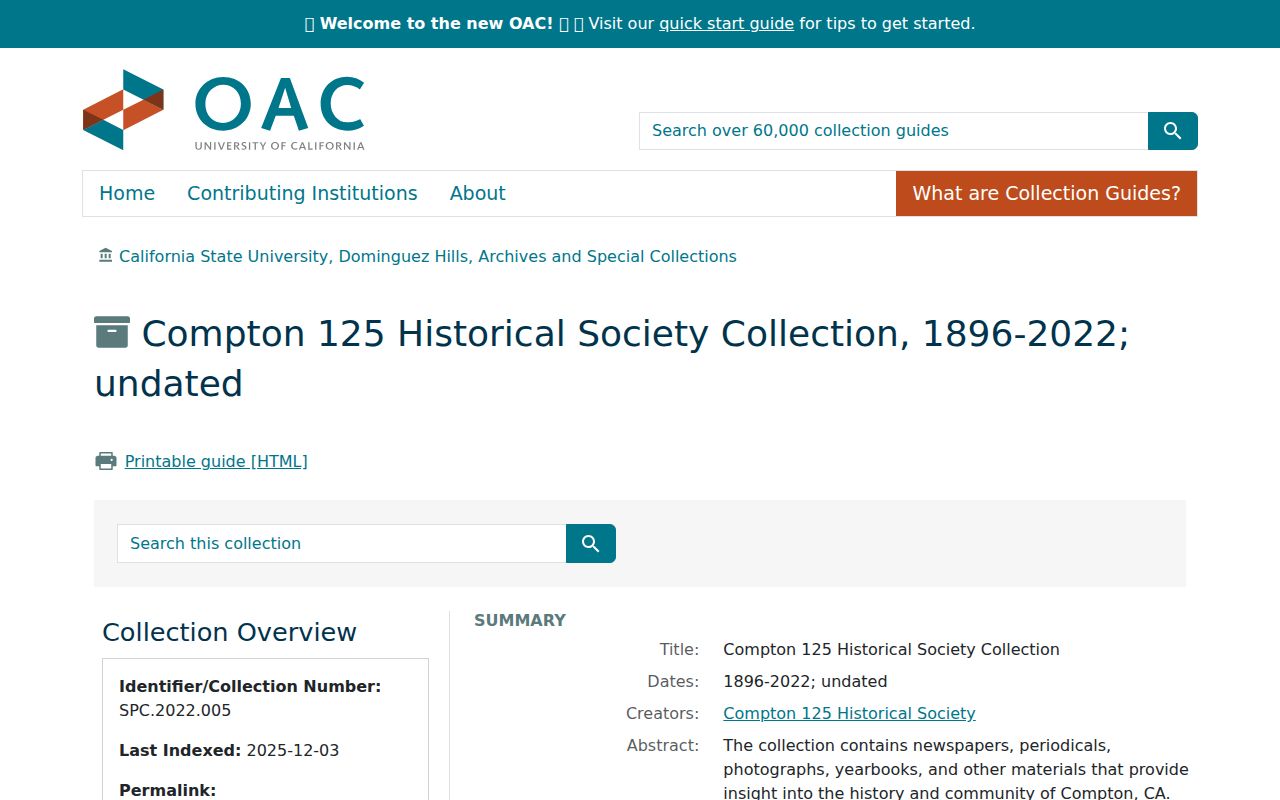Screen dimensions: 1280x800
Task: Click the OAC logo
Action: point(223,110)
